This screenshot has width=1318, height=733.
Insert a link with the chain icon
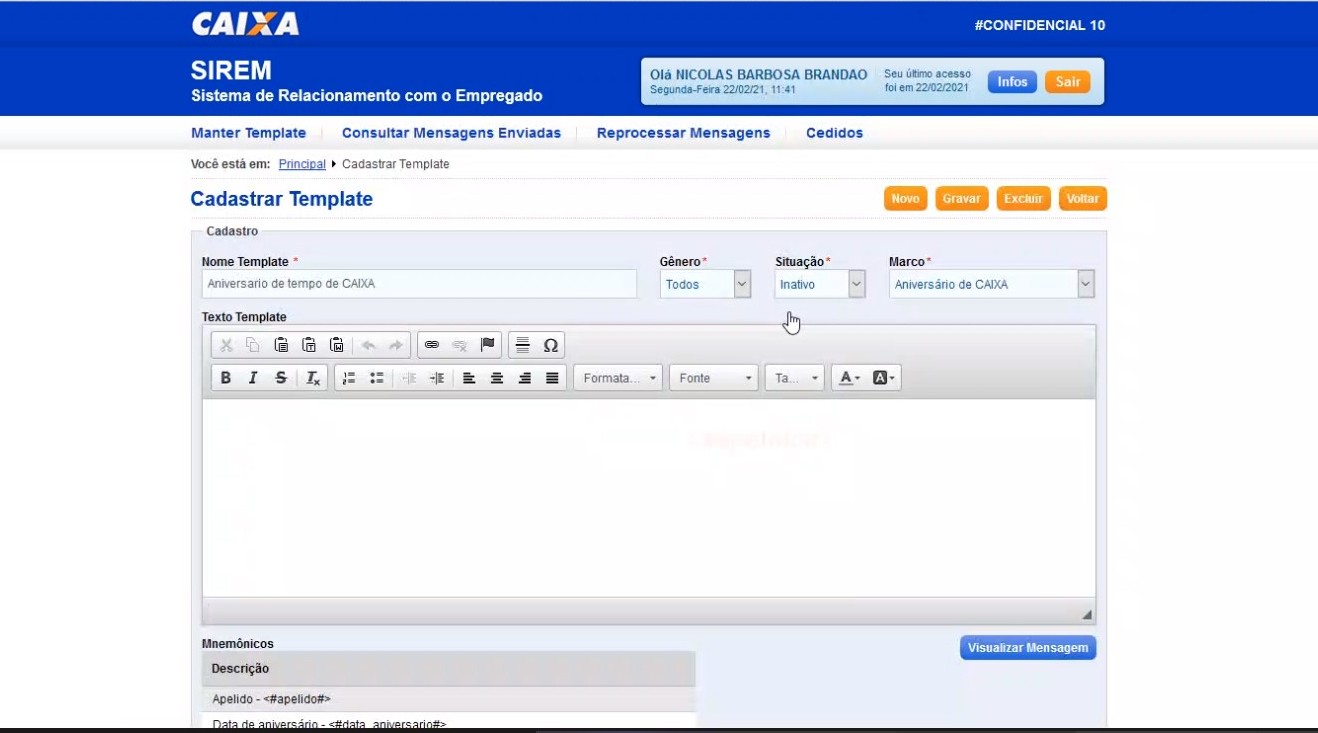(432, 345)
